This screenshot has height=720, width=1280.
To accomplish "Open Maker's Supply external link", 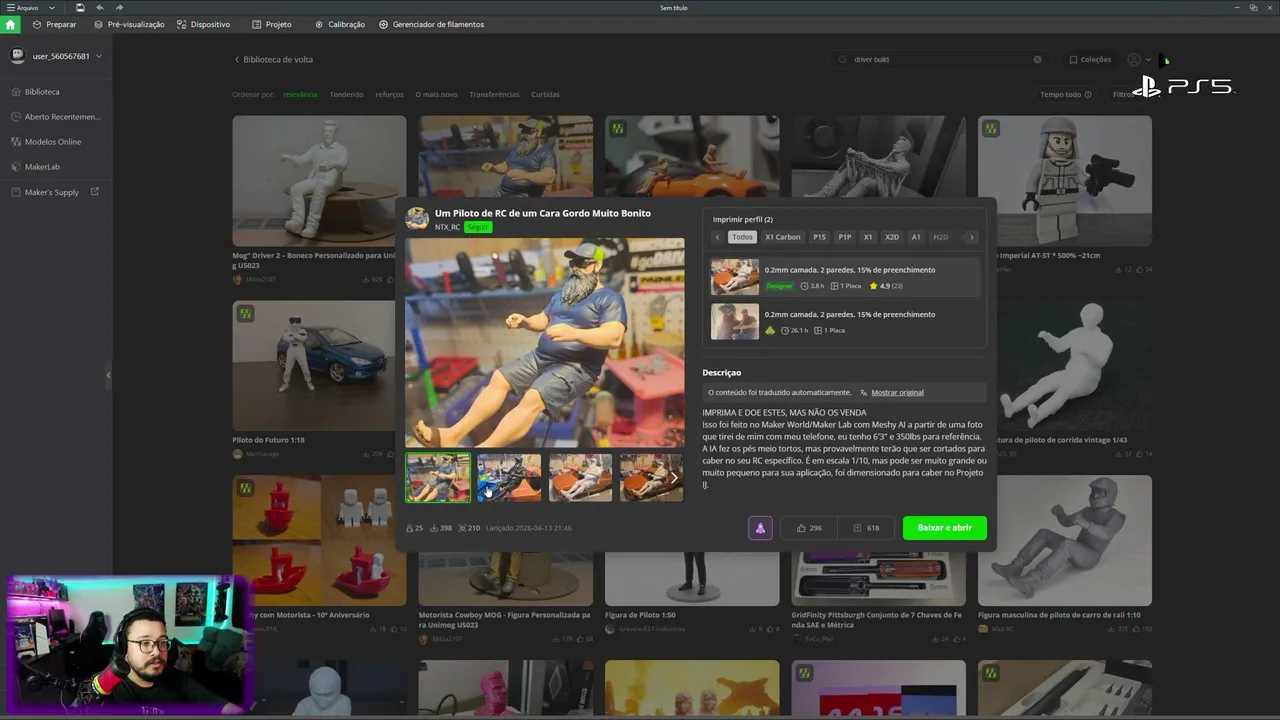I will (x=56, y=192).
